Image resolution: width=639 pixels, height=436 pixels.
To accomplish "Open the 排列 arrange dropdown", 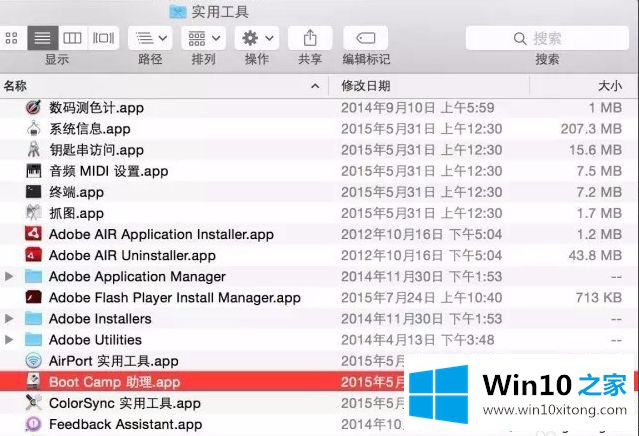I will pyautogui.click(x=203, y=38).
